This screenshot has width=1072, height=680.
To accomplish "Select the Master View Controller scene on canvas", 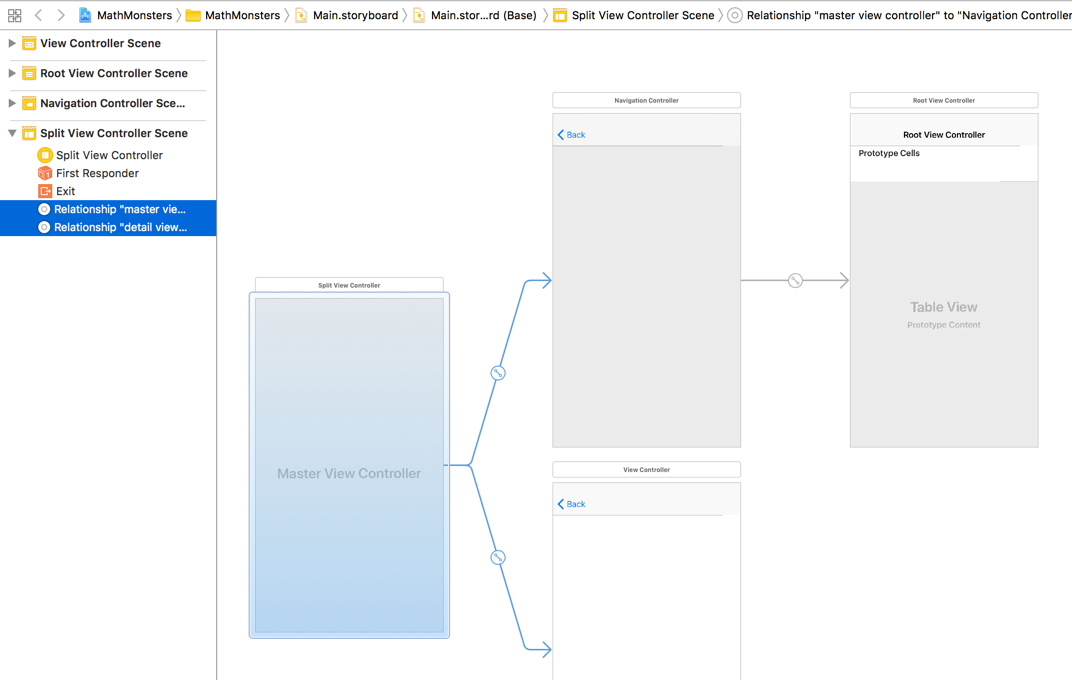I will 349,465.
